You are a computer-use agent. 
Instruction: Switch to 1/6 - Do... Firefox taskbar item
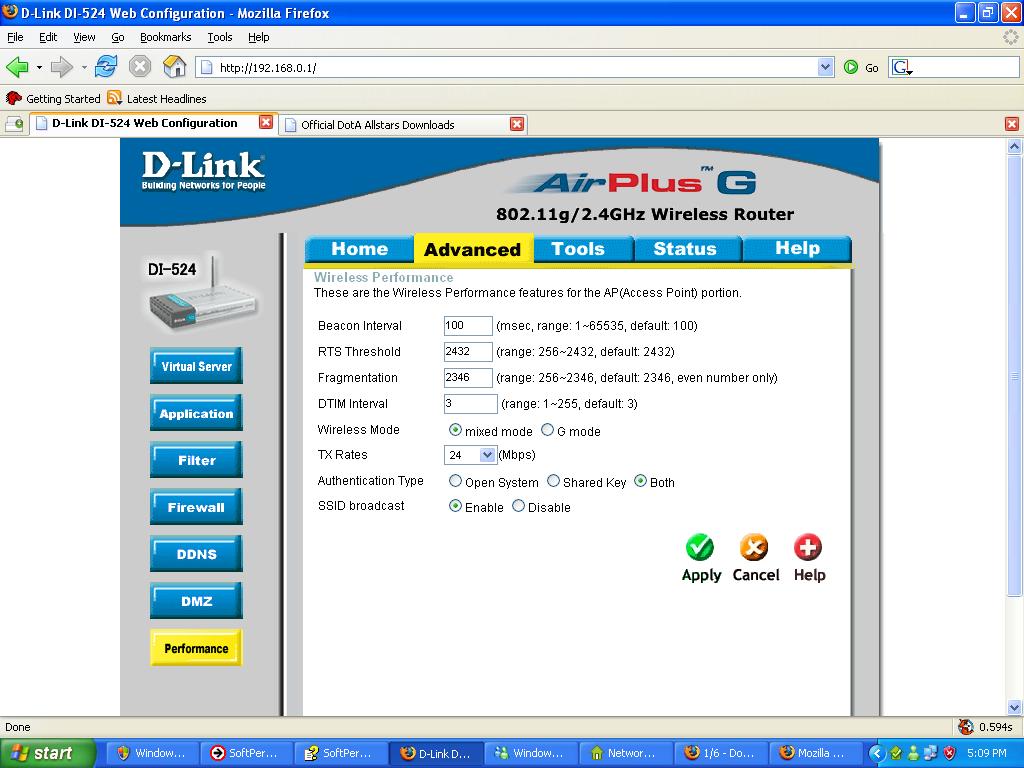point(720,753)
